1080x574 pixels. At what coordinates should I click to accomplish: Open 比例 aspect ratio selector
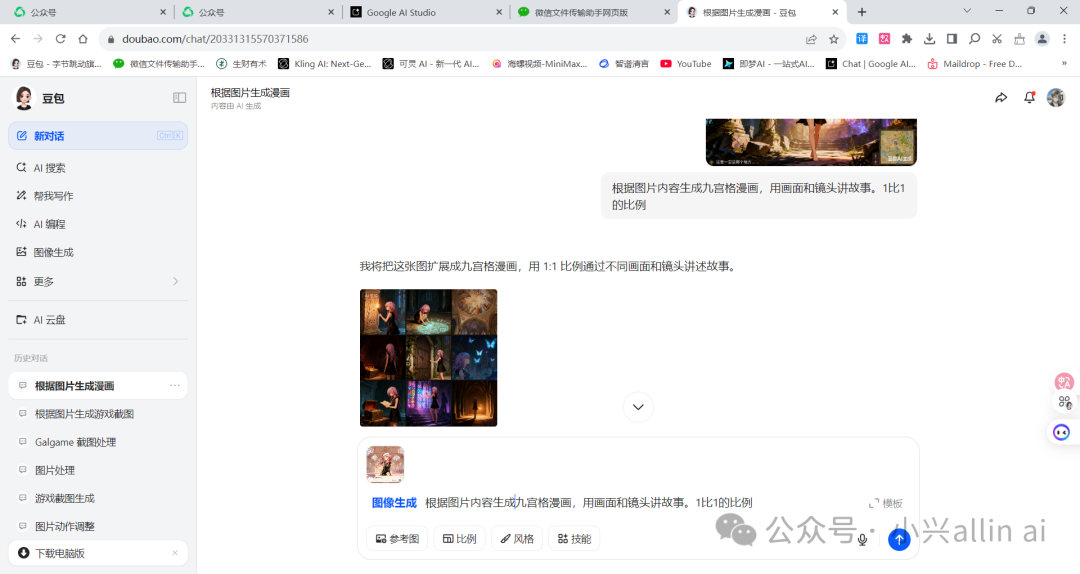click(x=459, y=539)
